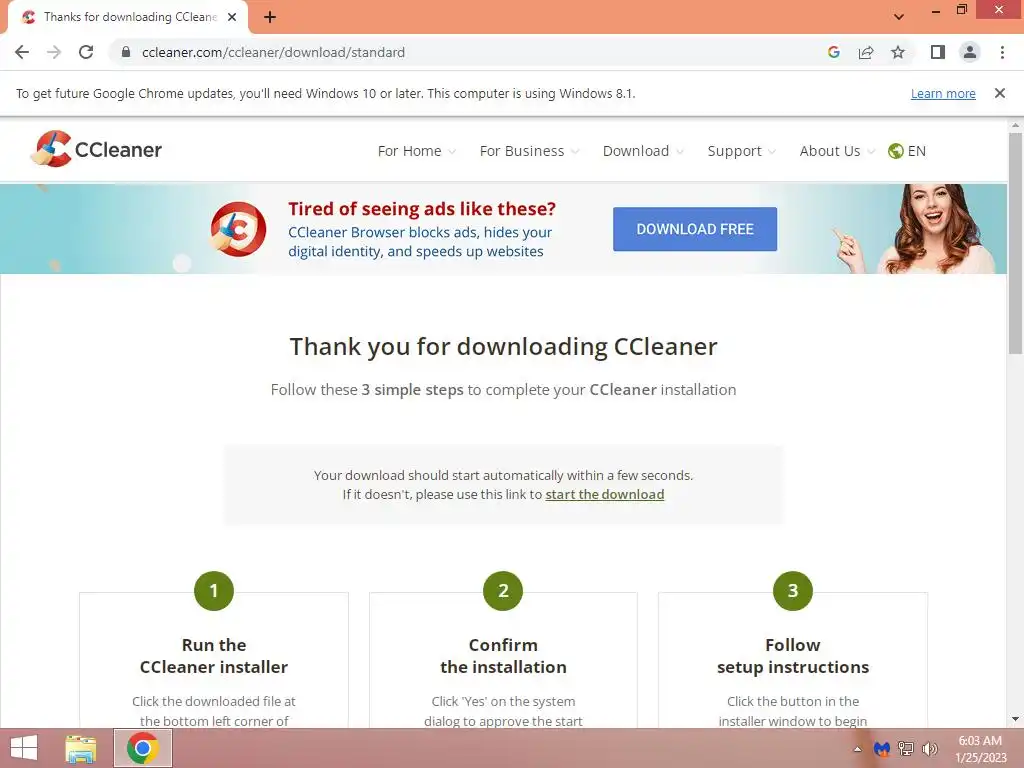Click 'Thank you for downloading CCleaner' heading
This screenshot has width=1024, height=768.
point(504,347)
